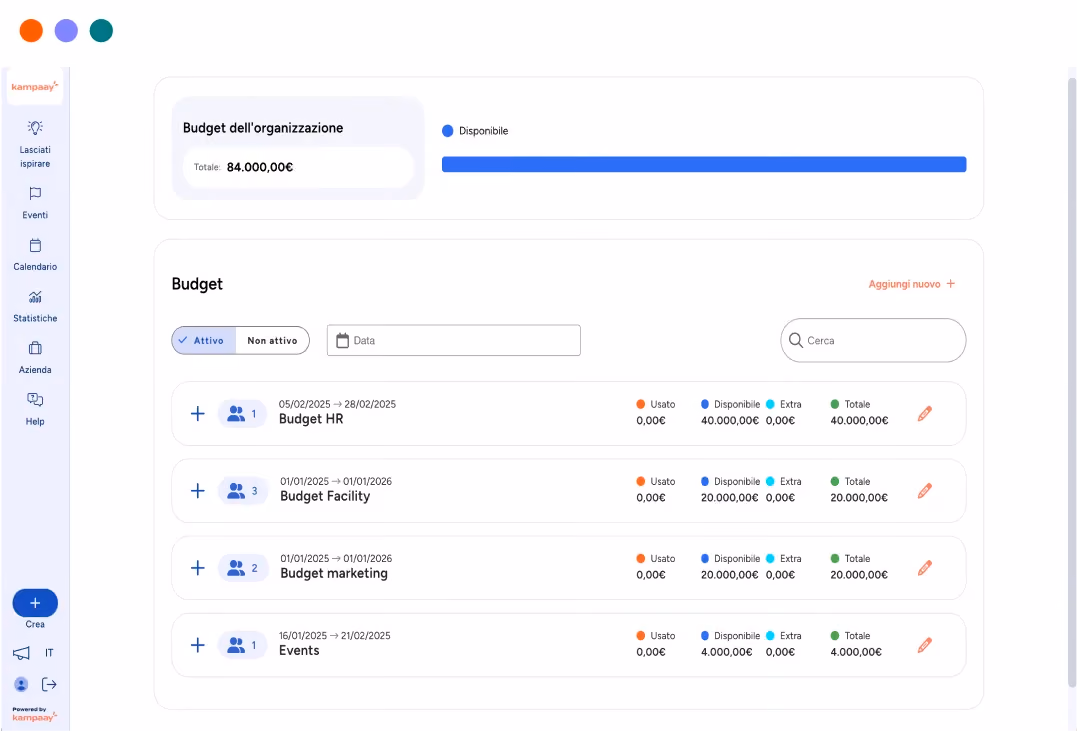Click the teal circle at top-left

click(101, 30)
